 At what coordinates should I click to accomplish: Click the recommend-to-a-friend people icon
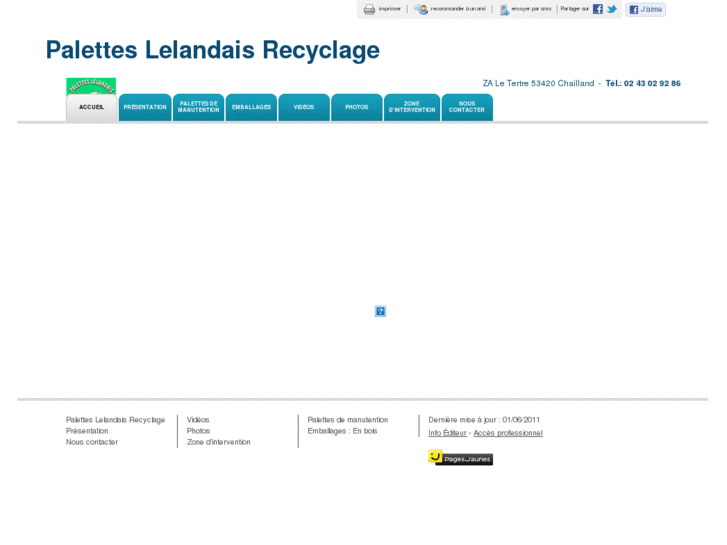421,9
